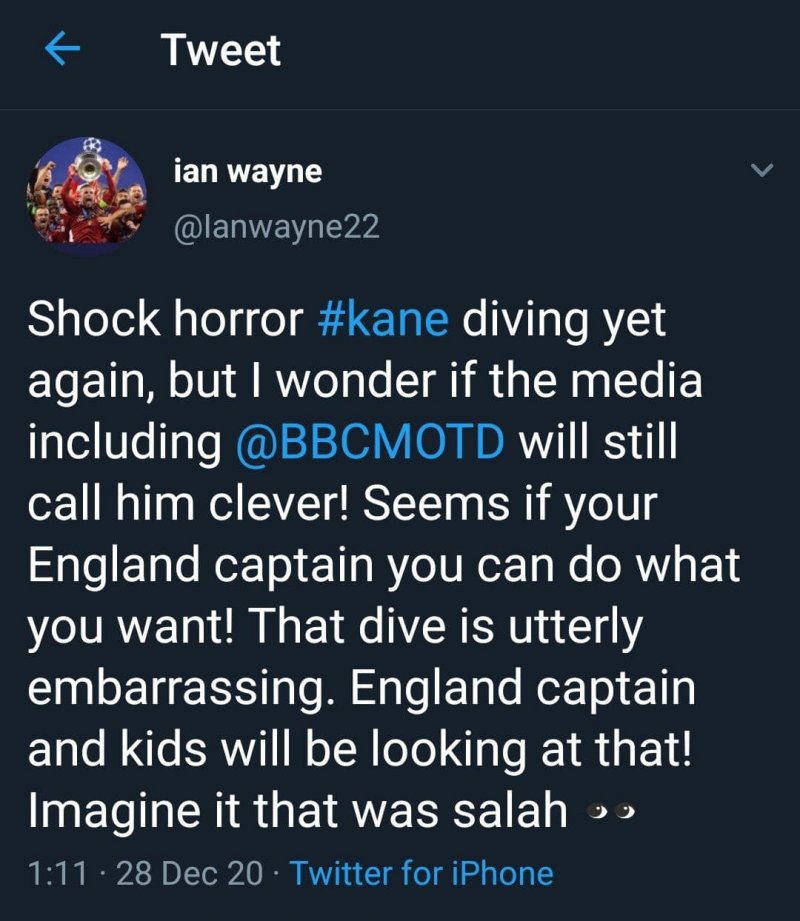The width and height of the screenshot is (800, 921).
Task: Click the "Tweet" header title
Action: pos(221,51)
